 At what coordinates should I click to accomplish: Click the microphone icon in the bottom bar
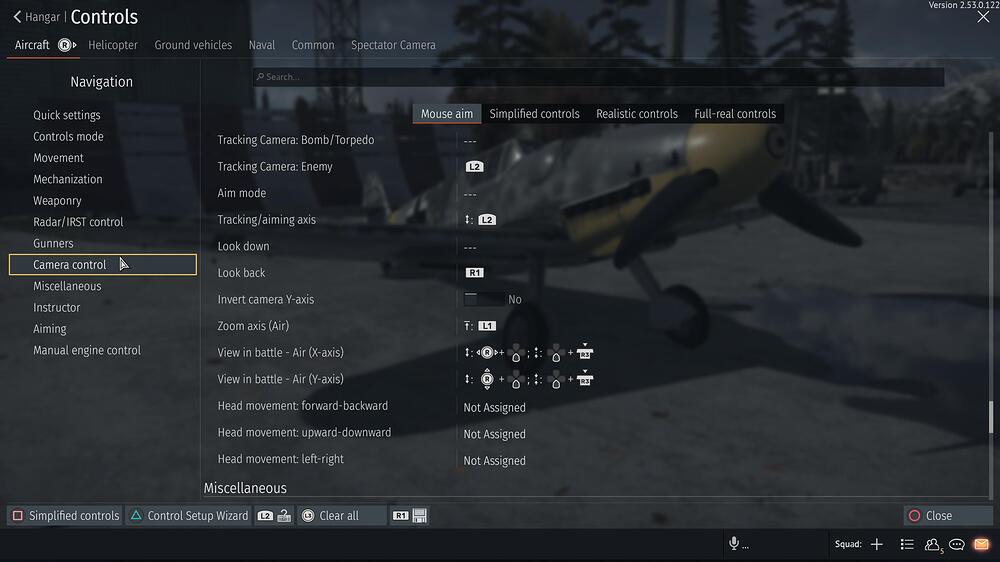click(x=734, y=544)
